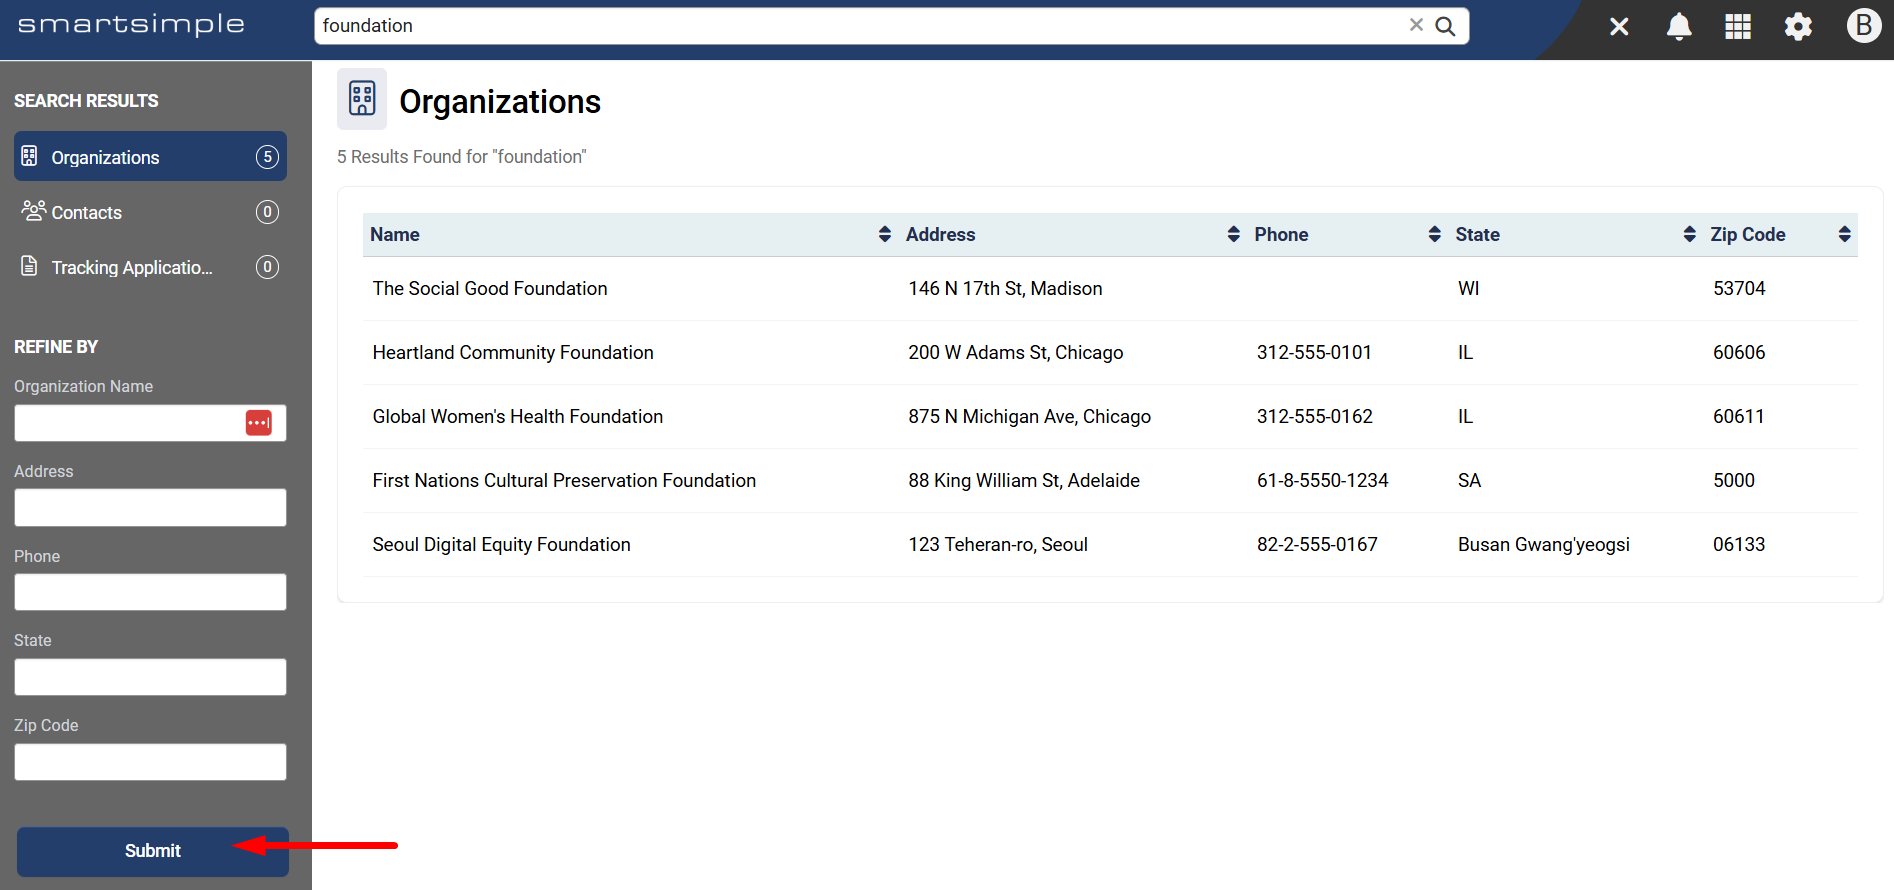Click state Busan Gwang'yeogsi cell

1544,544
